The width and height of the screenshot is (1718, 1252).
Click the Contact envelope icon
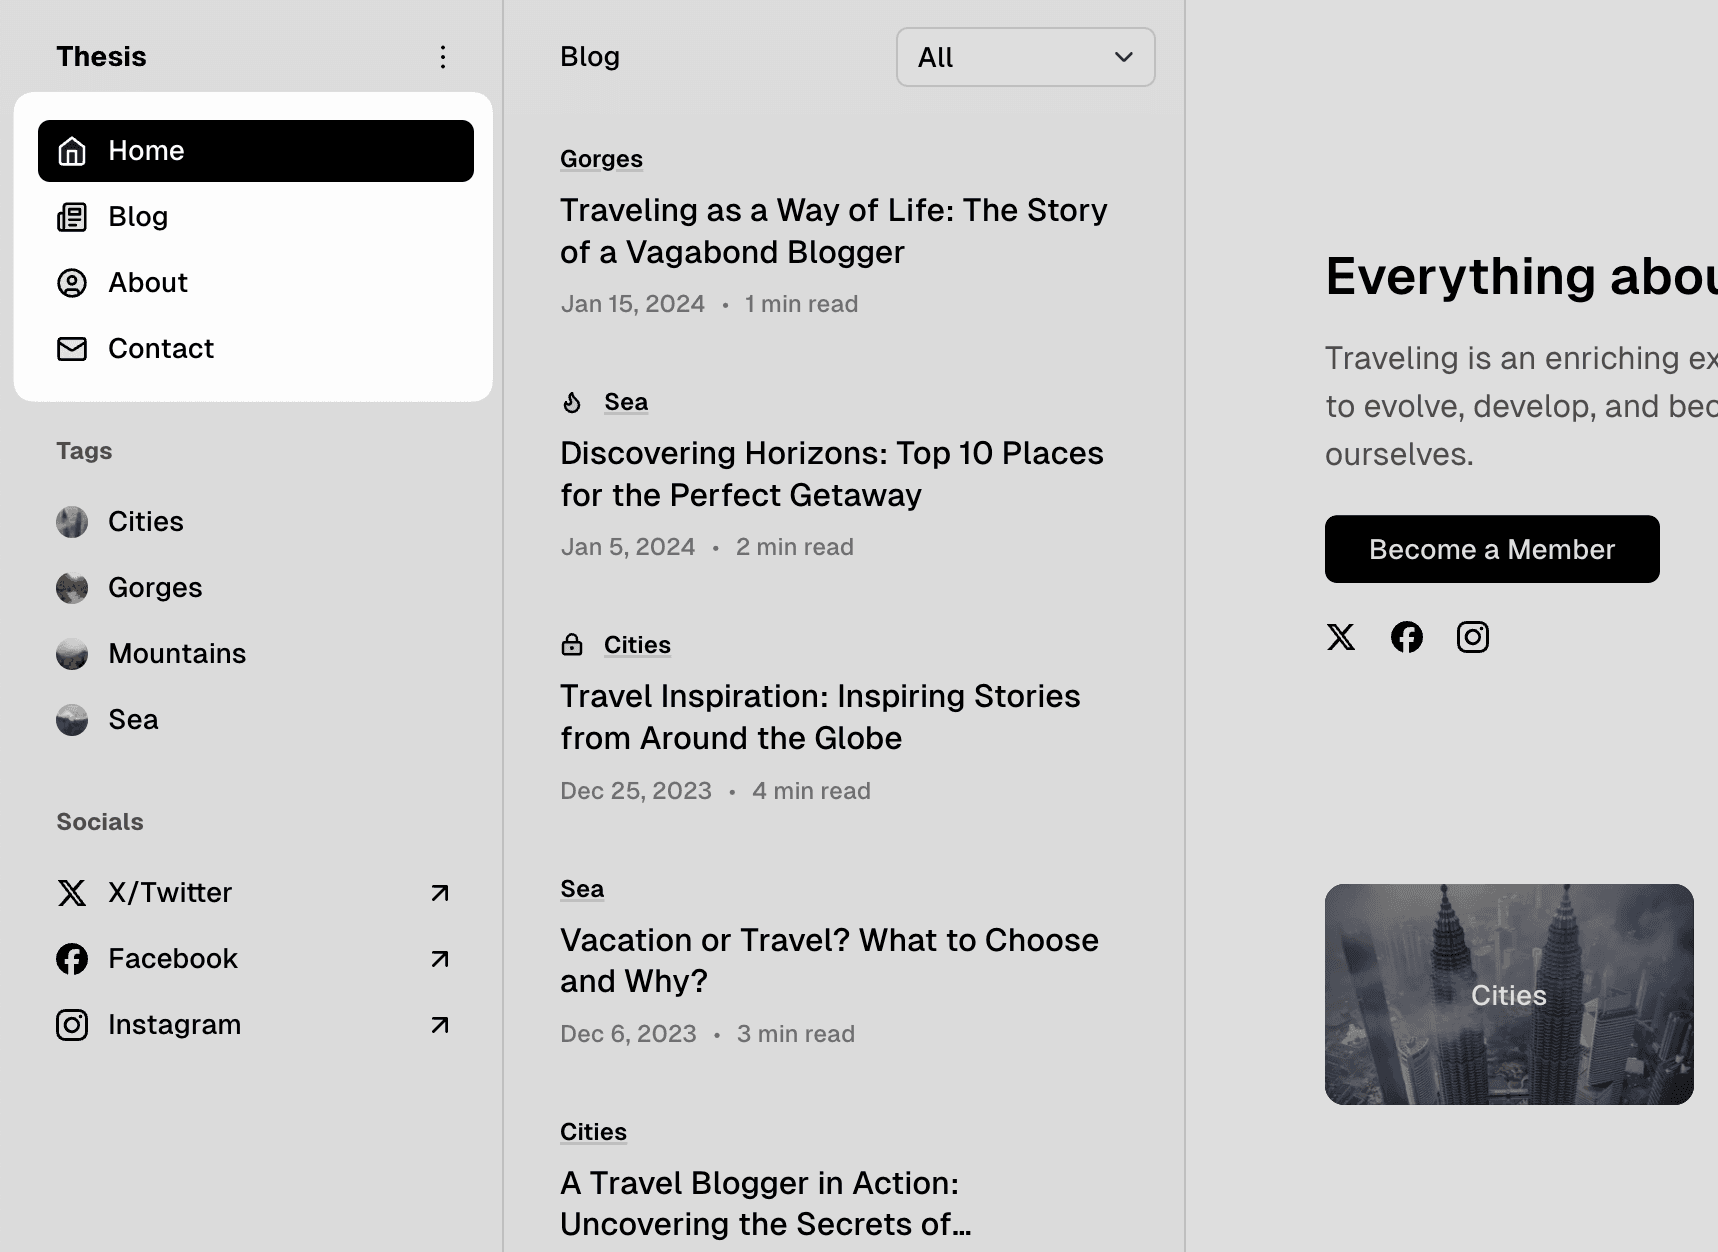(72, 349)
